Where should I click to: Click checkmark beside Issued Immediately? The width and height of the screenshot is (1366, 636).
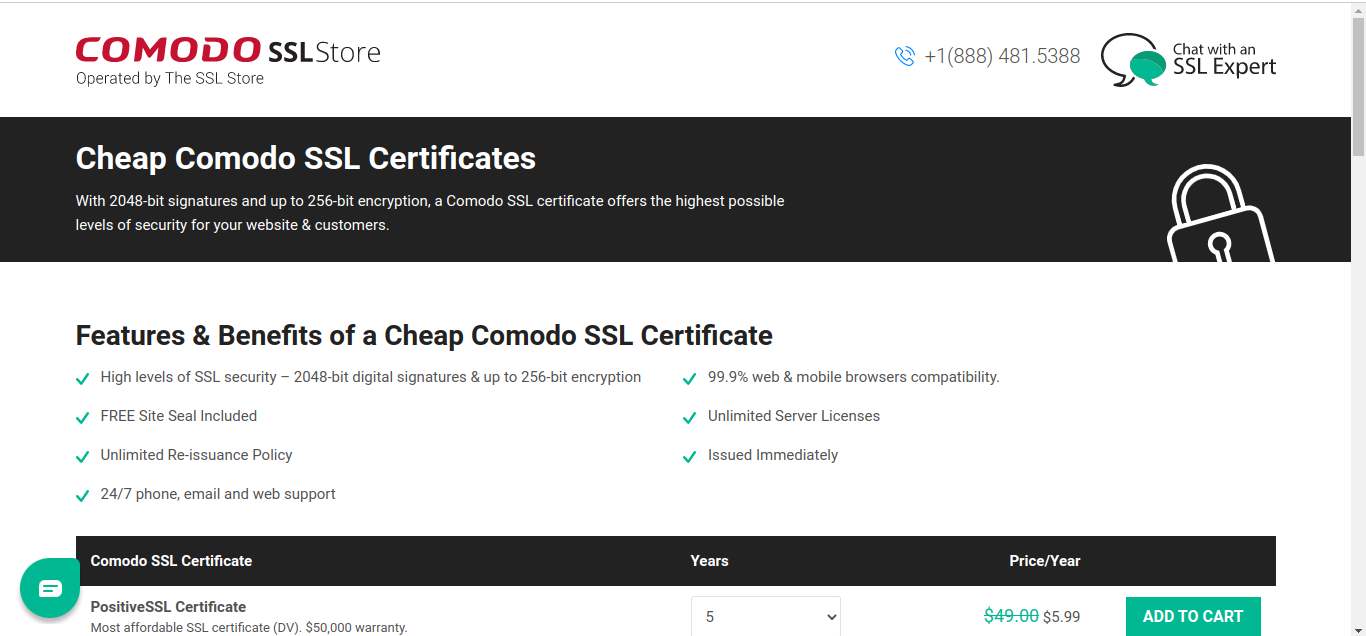pyautogui.click(x=689, y=457)
